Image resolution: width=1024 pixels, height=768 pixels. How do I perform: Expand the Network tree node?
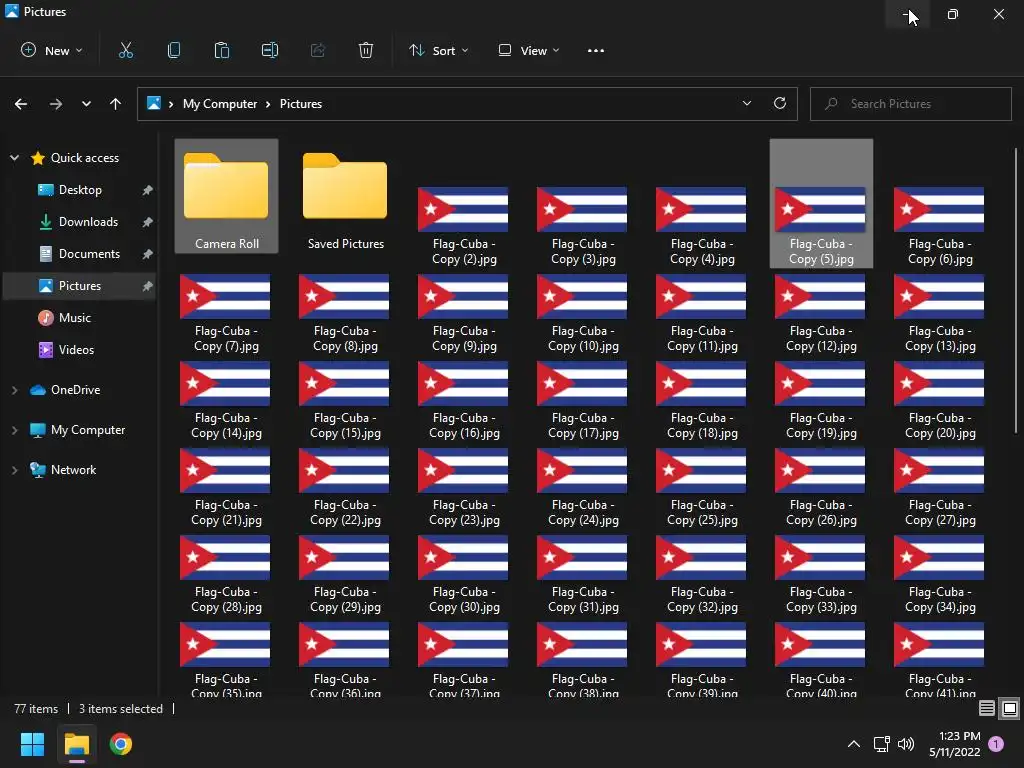tap(14, 470)
